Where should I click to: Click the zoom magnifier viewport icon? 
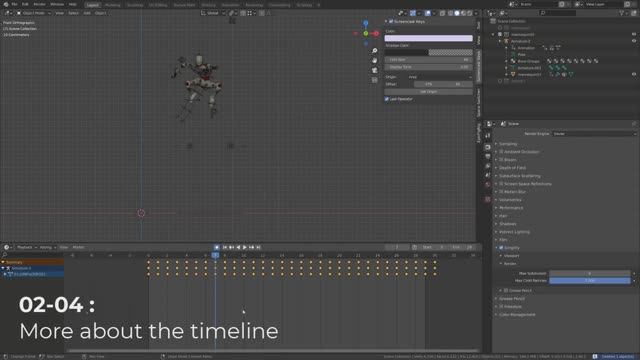point(375,51)
